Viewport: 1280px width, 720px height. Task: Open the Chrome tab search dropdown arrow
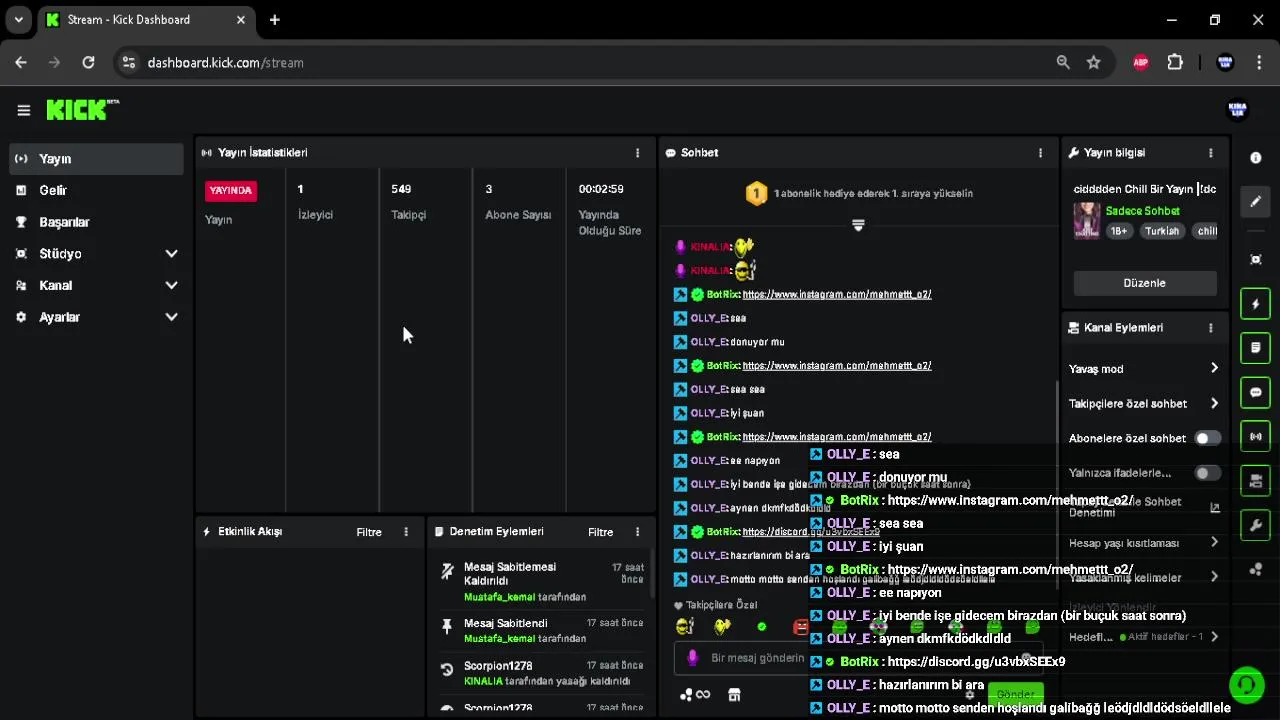click(x=18, y=19)
